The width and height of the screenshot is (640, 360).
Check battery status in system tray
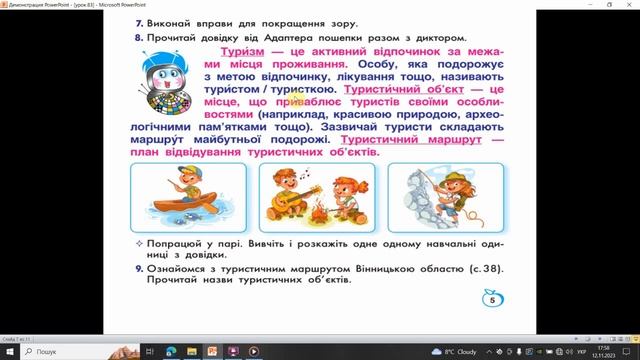click(549, 352)
